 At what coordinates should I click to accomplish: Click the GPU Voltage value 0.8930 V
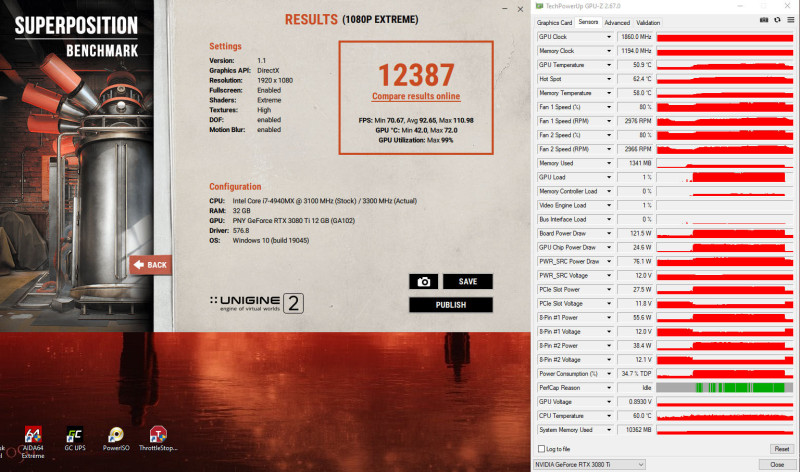tap(635, 402)
